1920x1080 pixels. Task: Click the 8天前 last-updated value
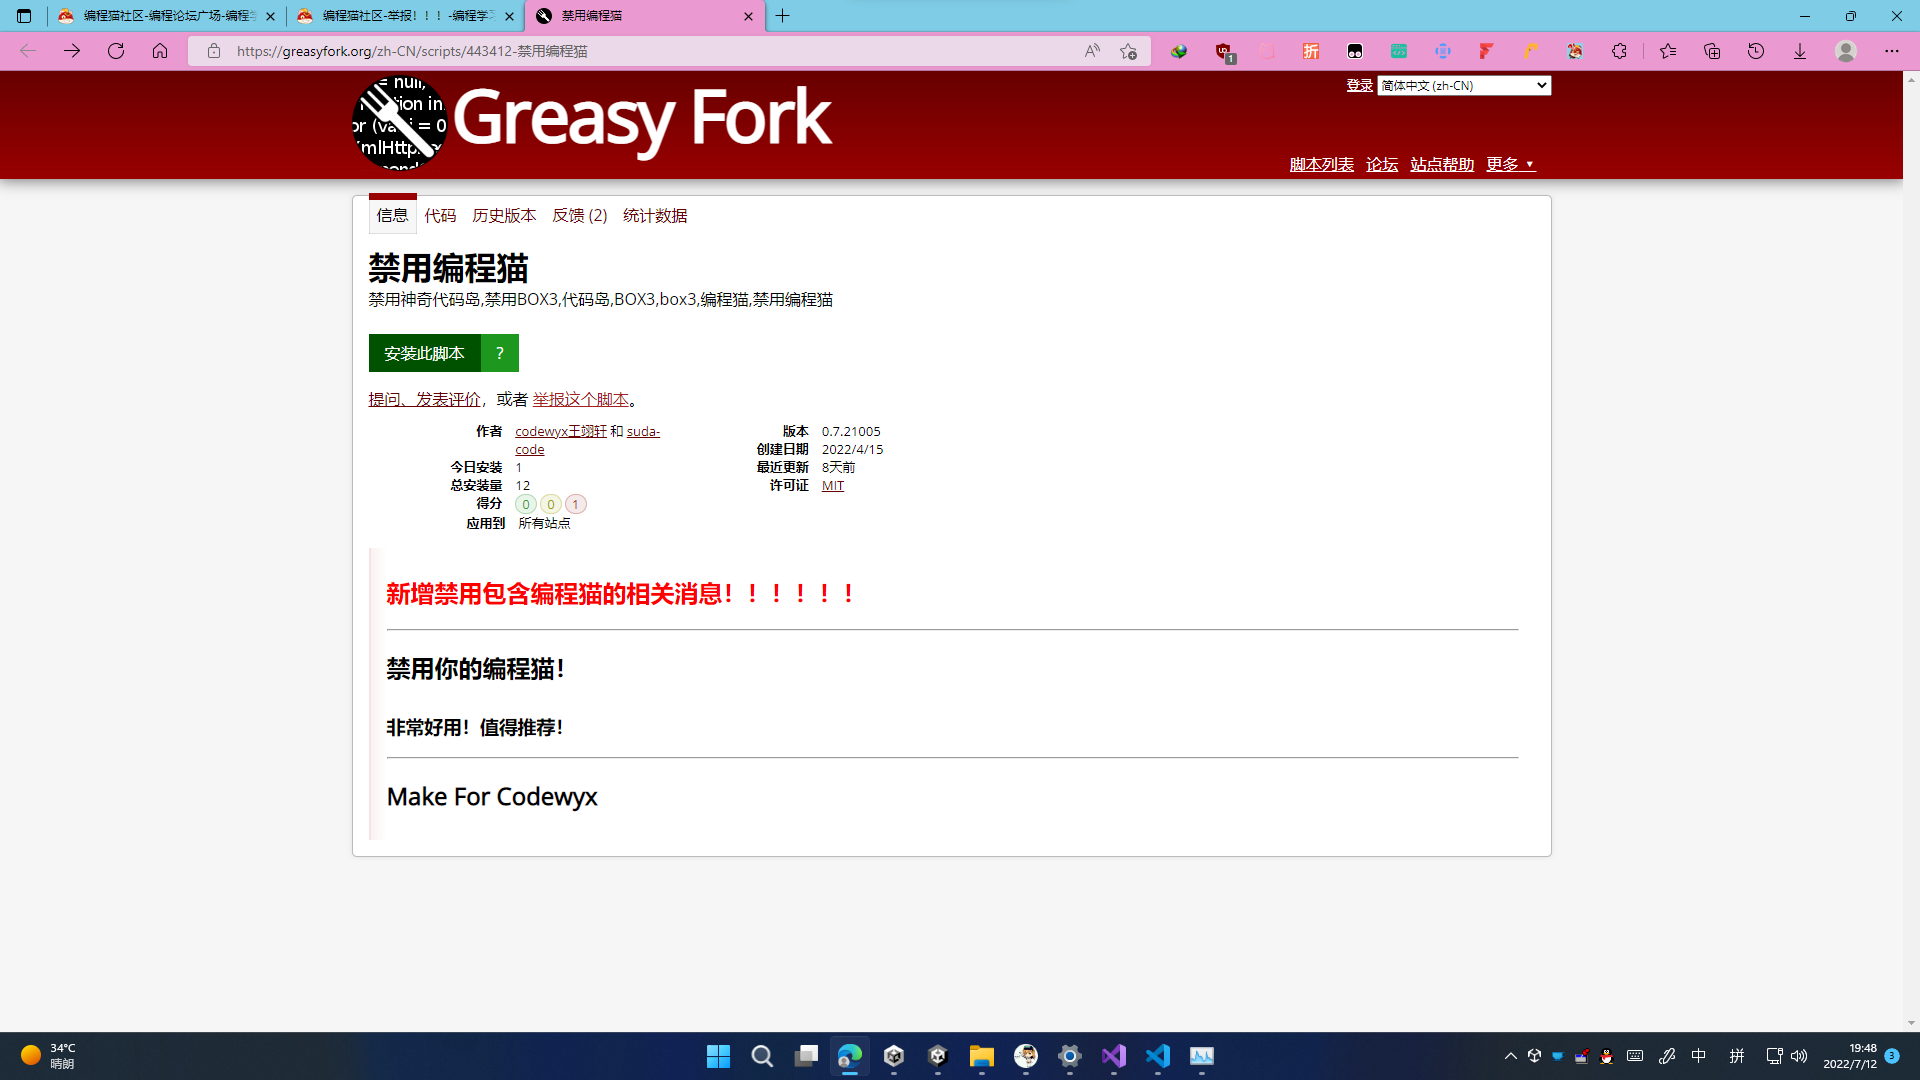[838, 467]
